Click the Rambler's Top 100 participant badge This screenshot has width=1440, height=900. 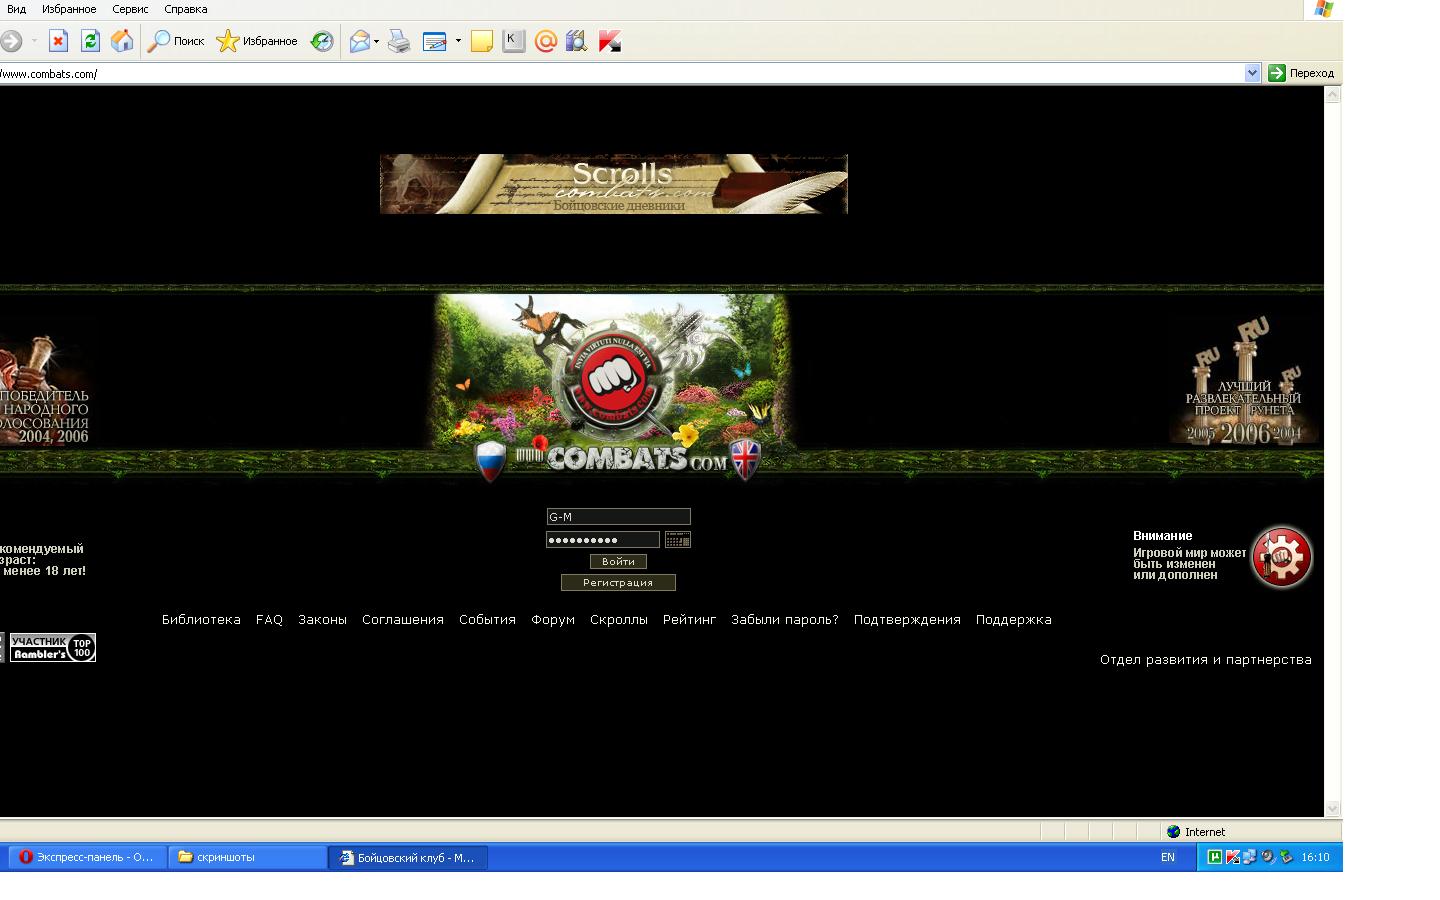click(x=52, y=648)
